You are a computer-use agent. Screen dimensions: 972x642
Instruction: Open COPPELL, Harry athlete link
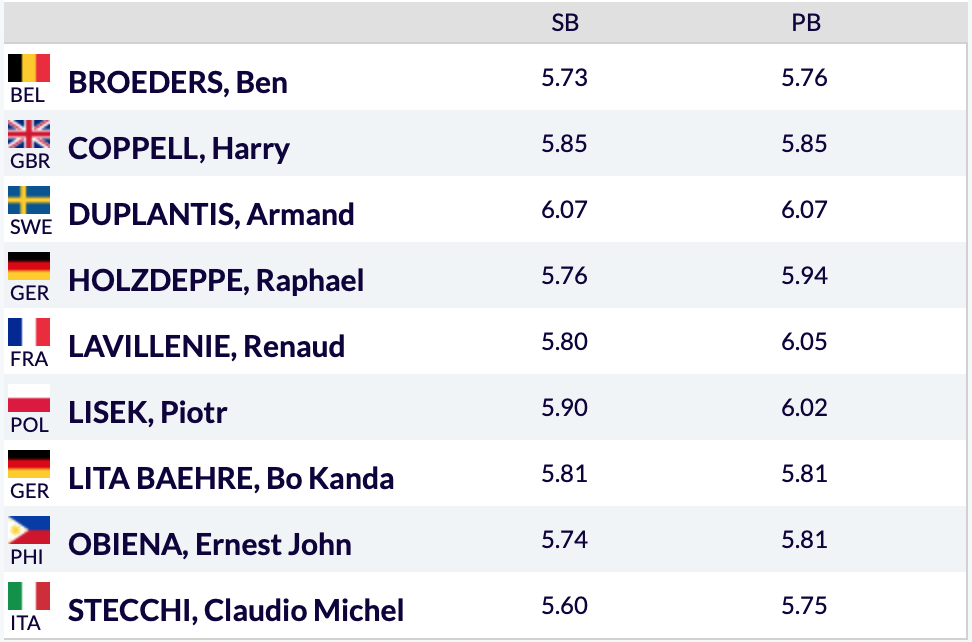coord(179,149)
